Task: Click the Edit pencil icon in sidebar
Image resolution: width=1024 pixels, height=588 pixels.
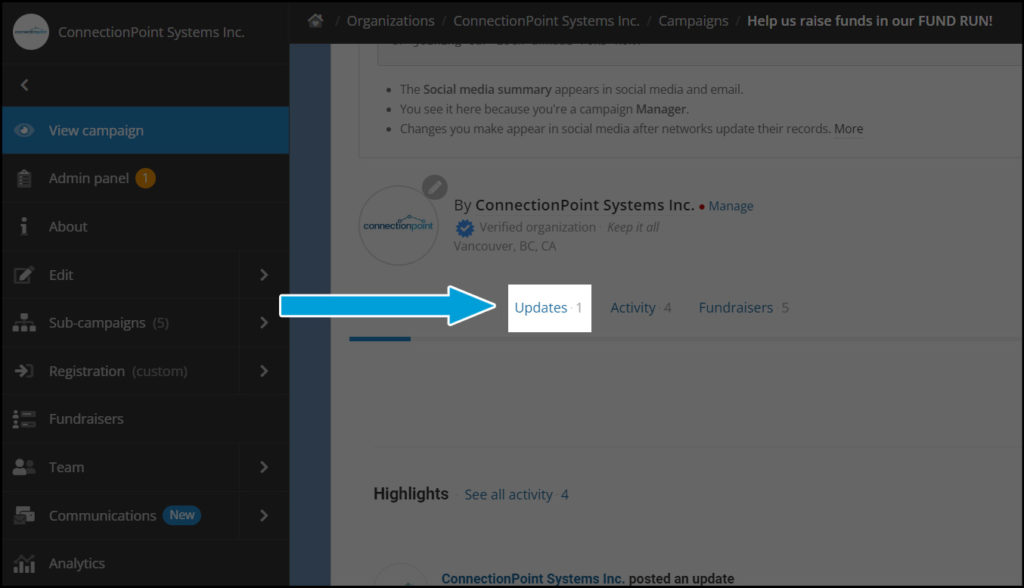Action: coord(24,275)
